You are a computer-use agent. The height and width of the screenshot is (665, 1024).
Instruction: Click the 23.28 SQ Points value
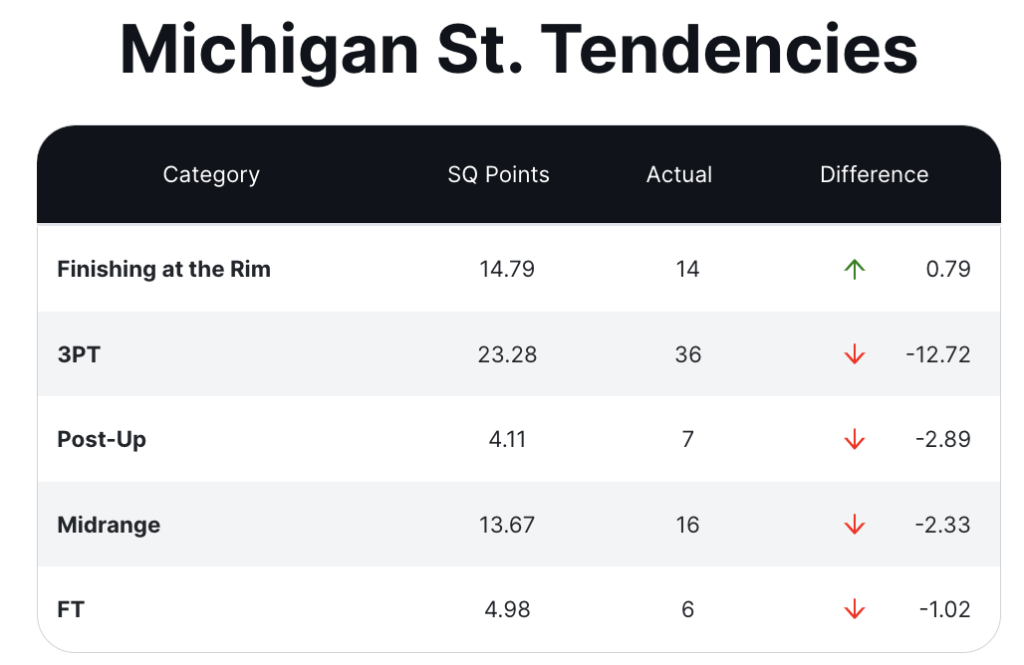507,355
